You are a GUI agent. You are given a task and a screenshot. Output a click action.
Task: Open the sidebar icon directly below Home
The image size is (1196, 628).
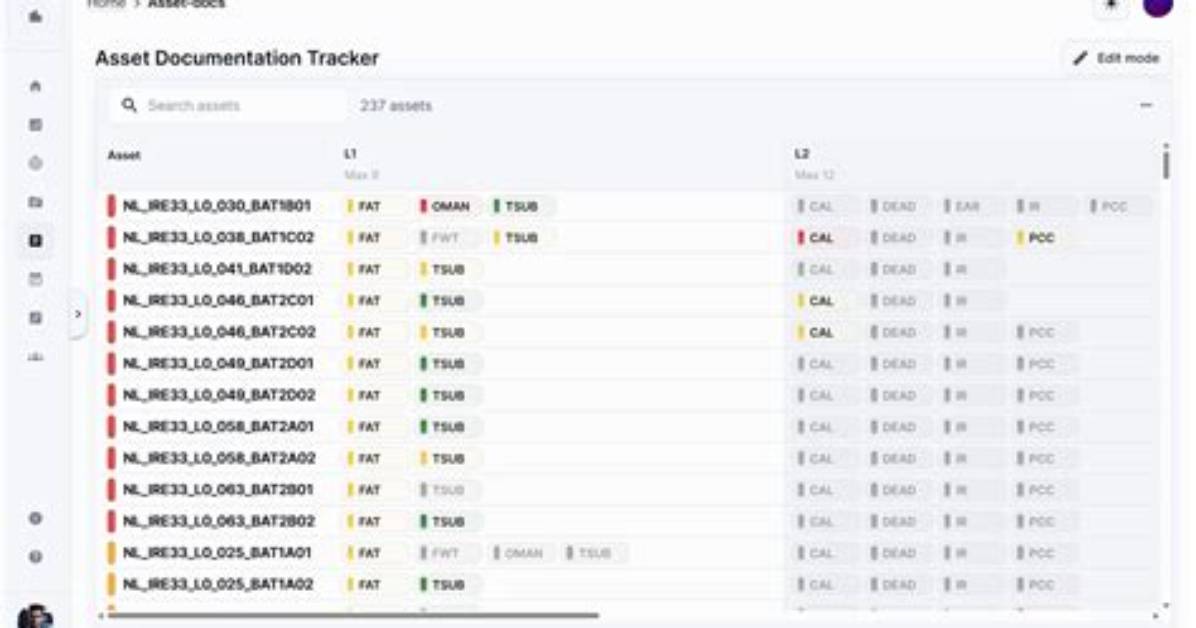click(35, 124)
